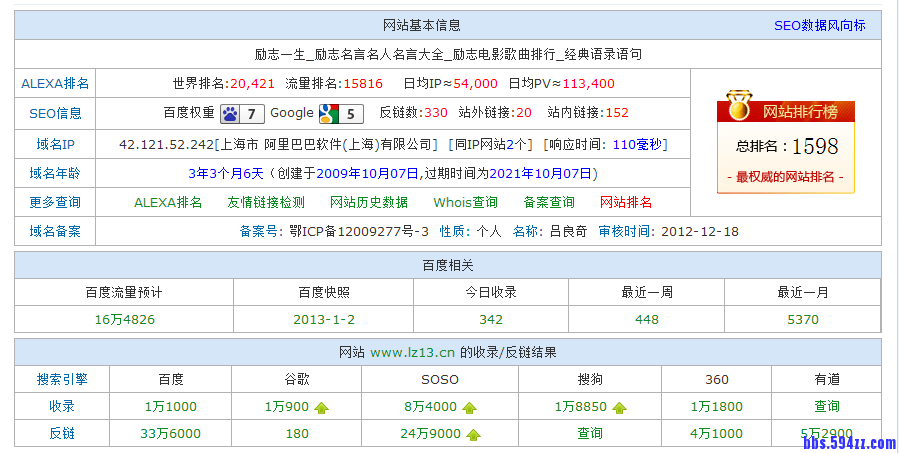Click domain age 3年3个月6天
Image resolution: width=899 pixels, height=453 pixels.
point(226,173)
